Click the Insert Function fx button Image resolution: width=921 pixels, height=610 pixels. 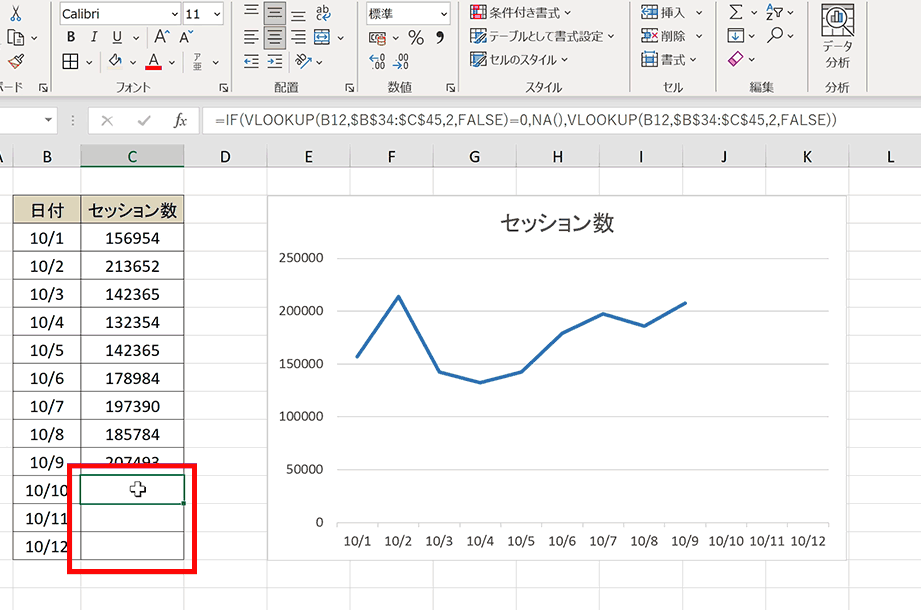(x=180, y=121)
